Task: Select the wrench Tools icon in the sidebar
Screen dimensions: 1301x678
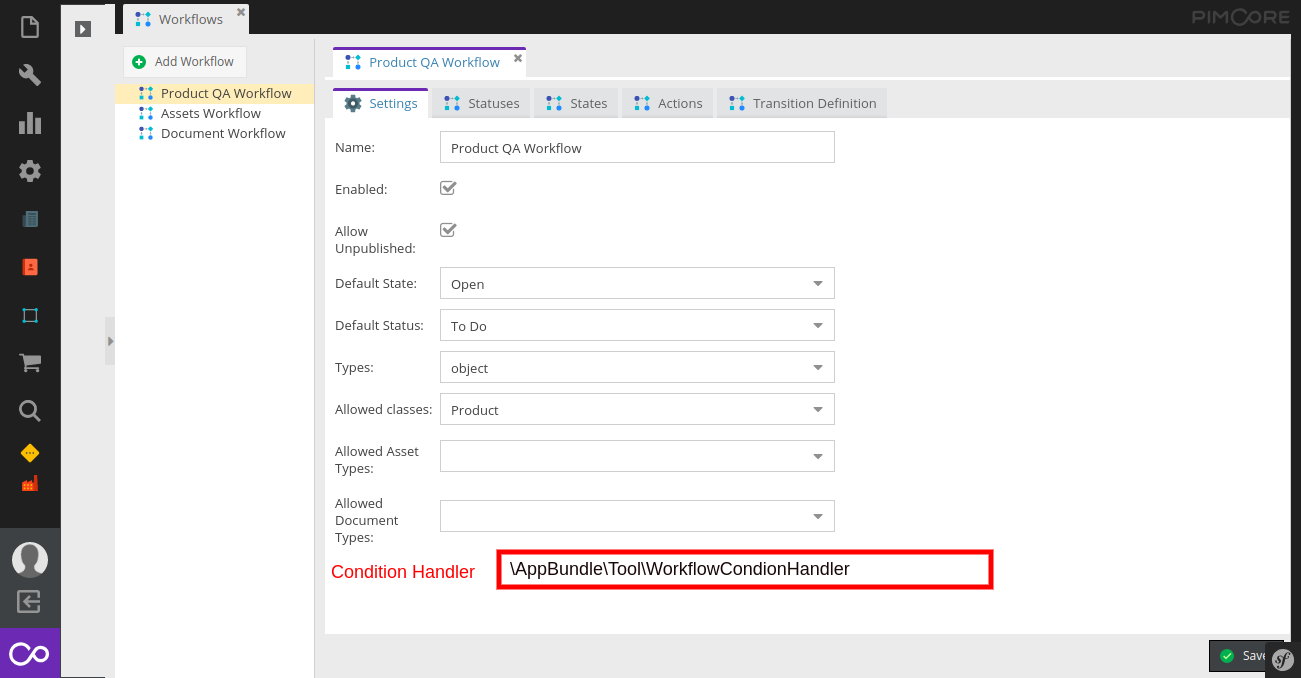Action: [x=29, y=75]
